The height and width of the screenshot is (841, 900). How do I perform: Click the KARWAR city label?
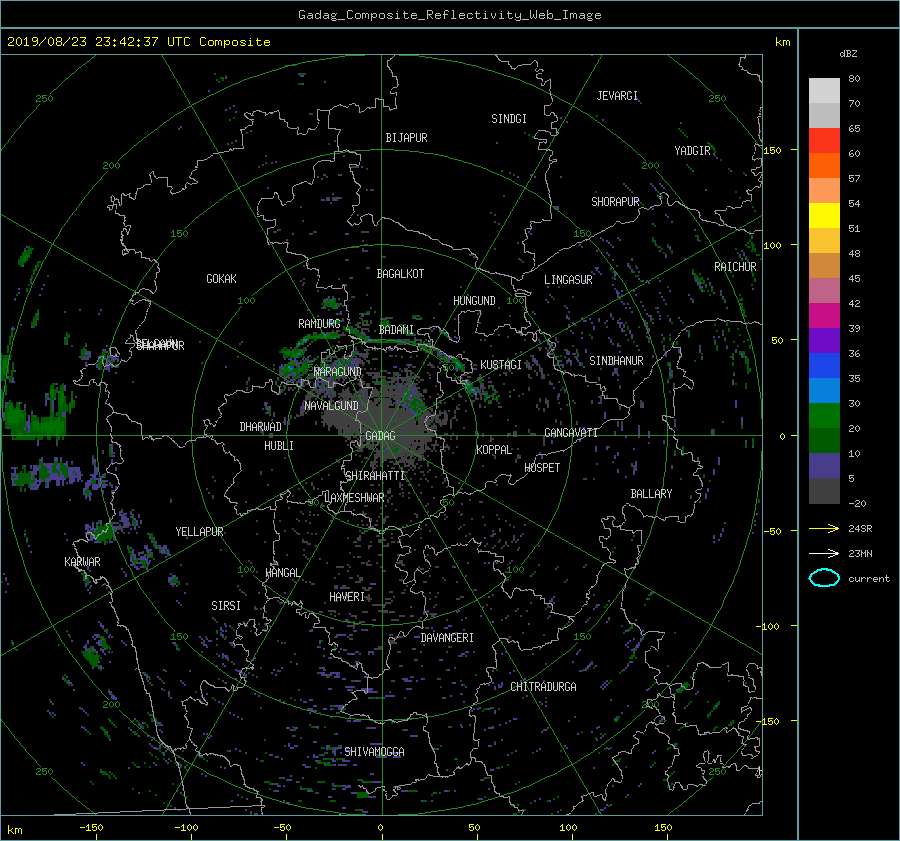[x=82, y=562]
